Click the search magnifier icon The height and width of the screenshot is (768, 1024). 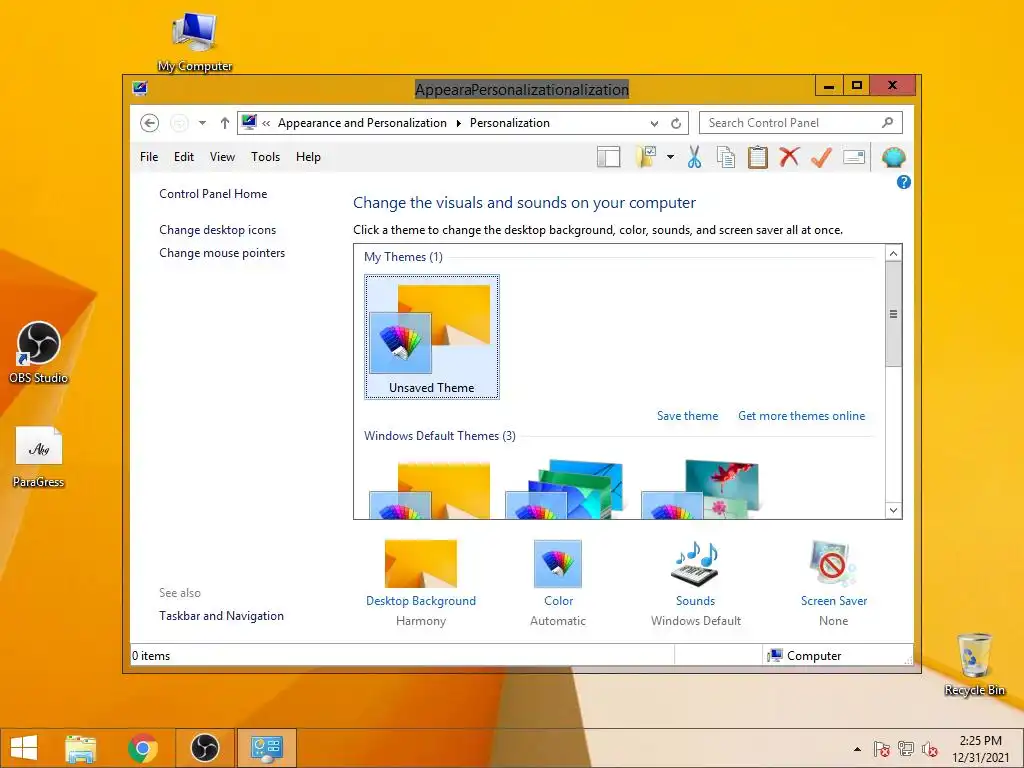pos(887,123)
